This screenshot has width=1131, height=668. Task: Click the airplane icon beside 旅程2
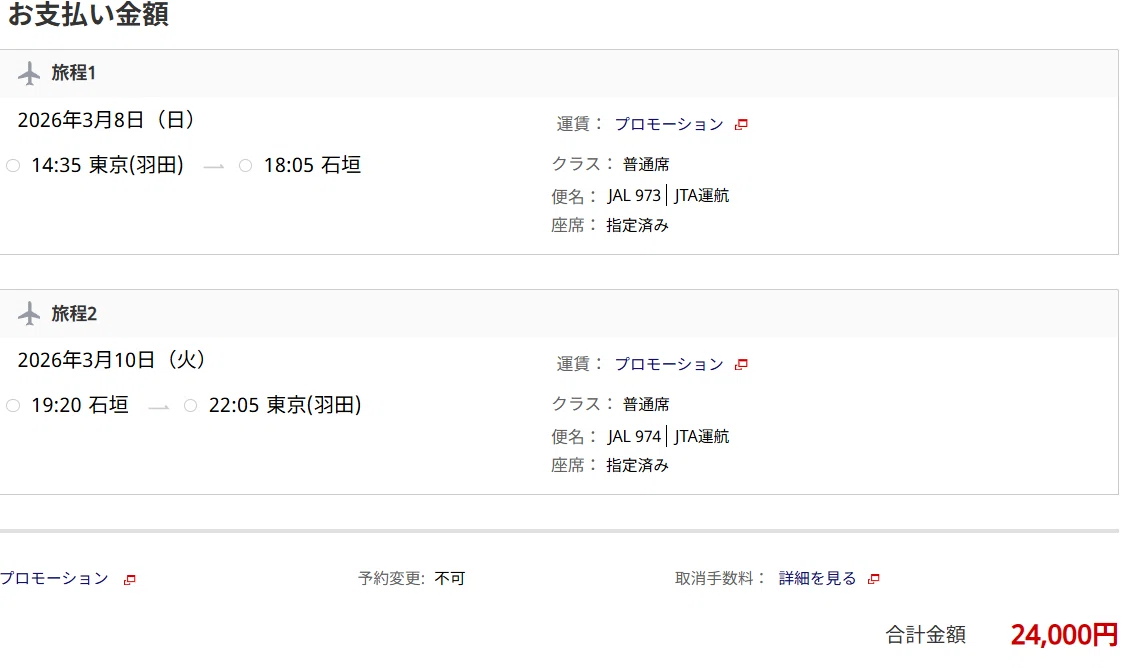(x=29, y=314)
